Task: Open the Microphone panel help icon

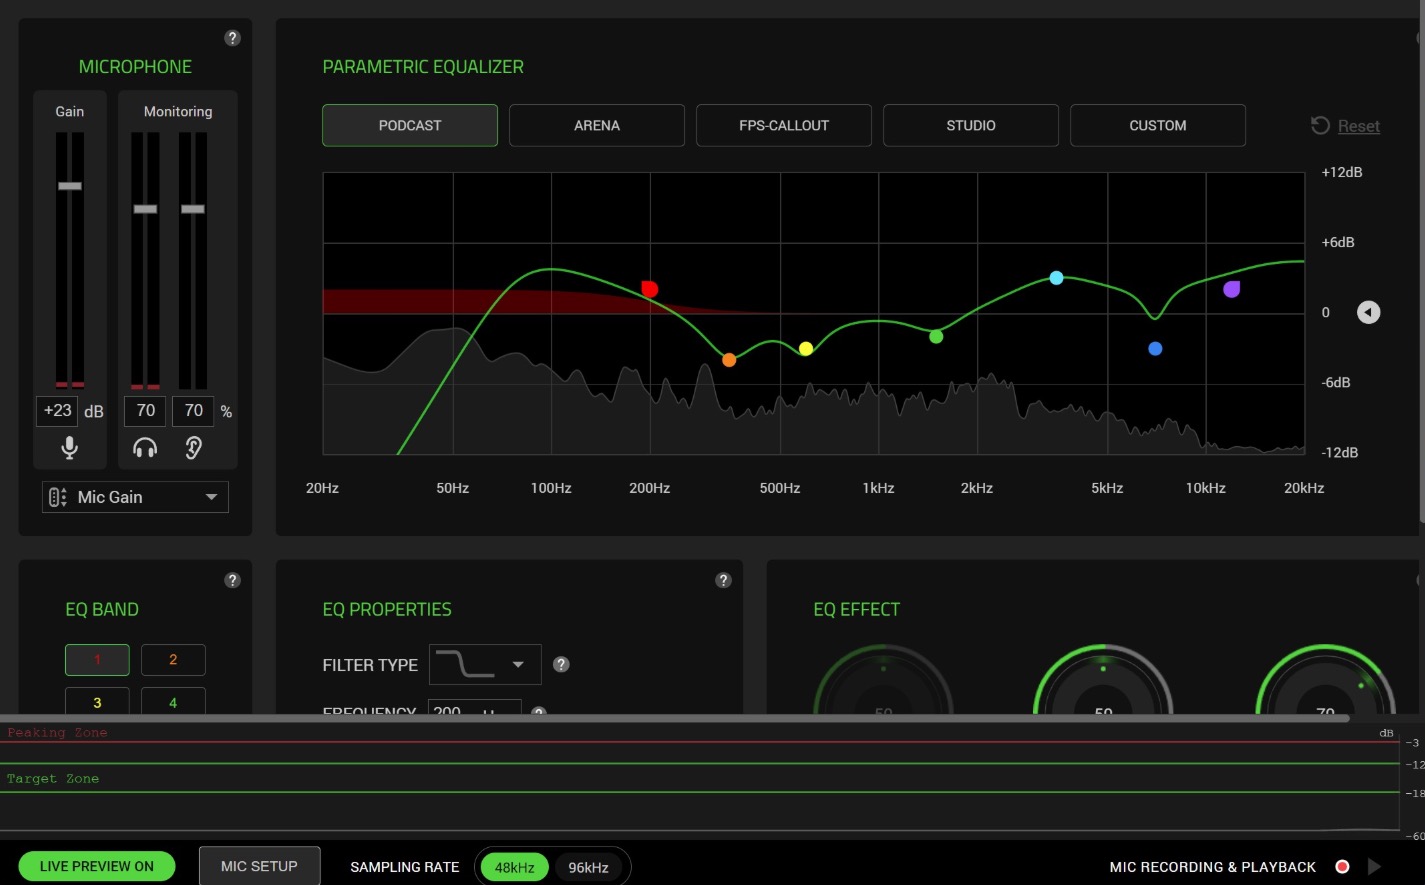Action: coord(232,38)
